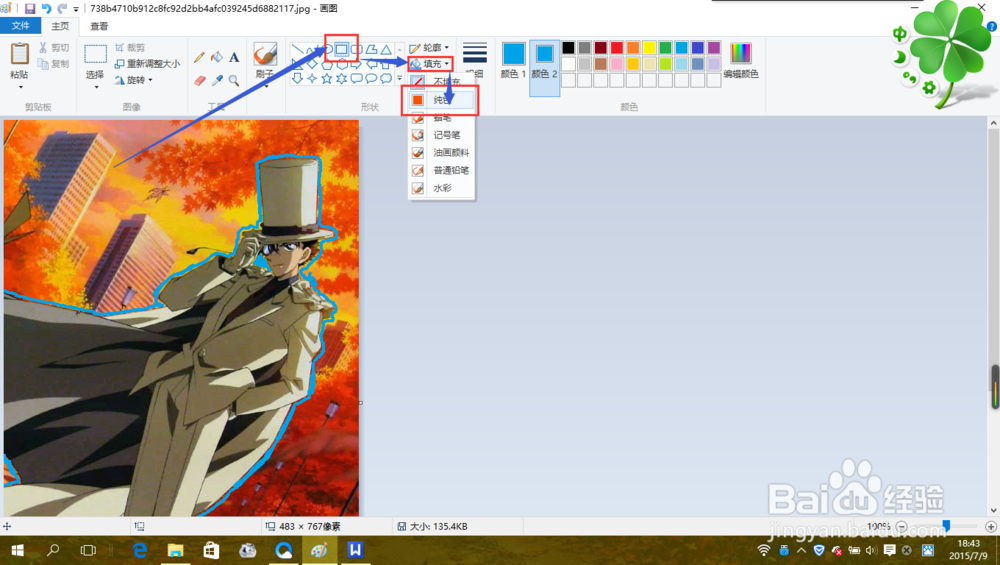The height and width of the screenshot is (565, 1000).
Task: Choose the Hexagon shape
Action: pos(342,64)
